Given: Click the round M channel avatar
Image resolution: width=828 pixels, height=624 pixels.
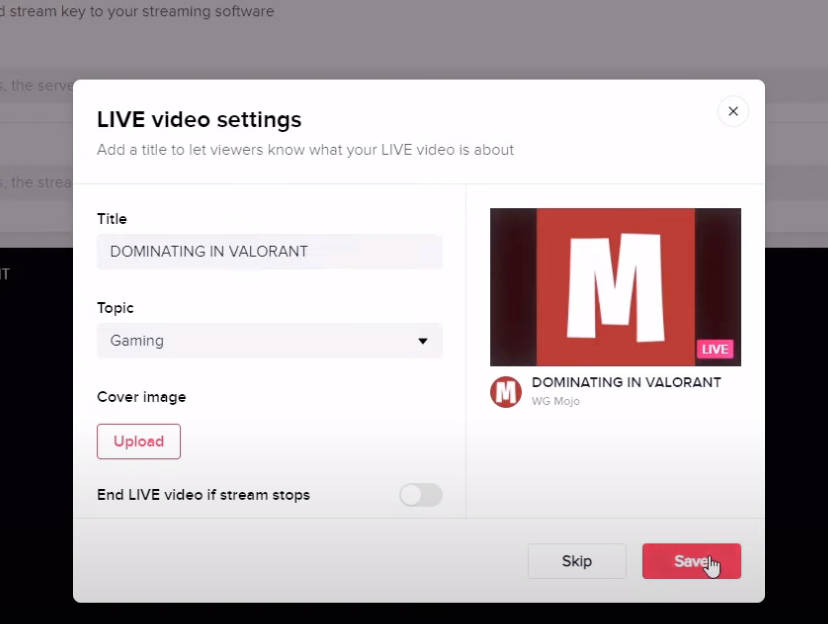Looking at the screenshot, I should (x=506, y=392).
